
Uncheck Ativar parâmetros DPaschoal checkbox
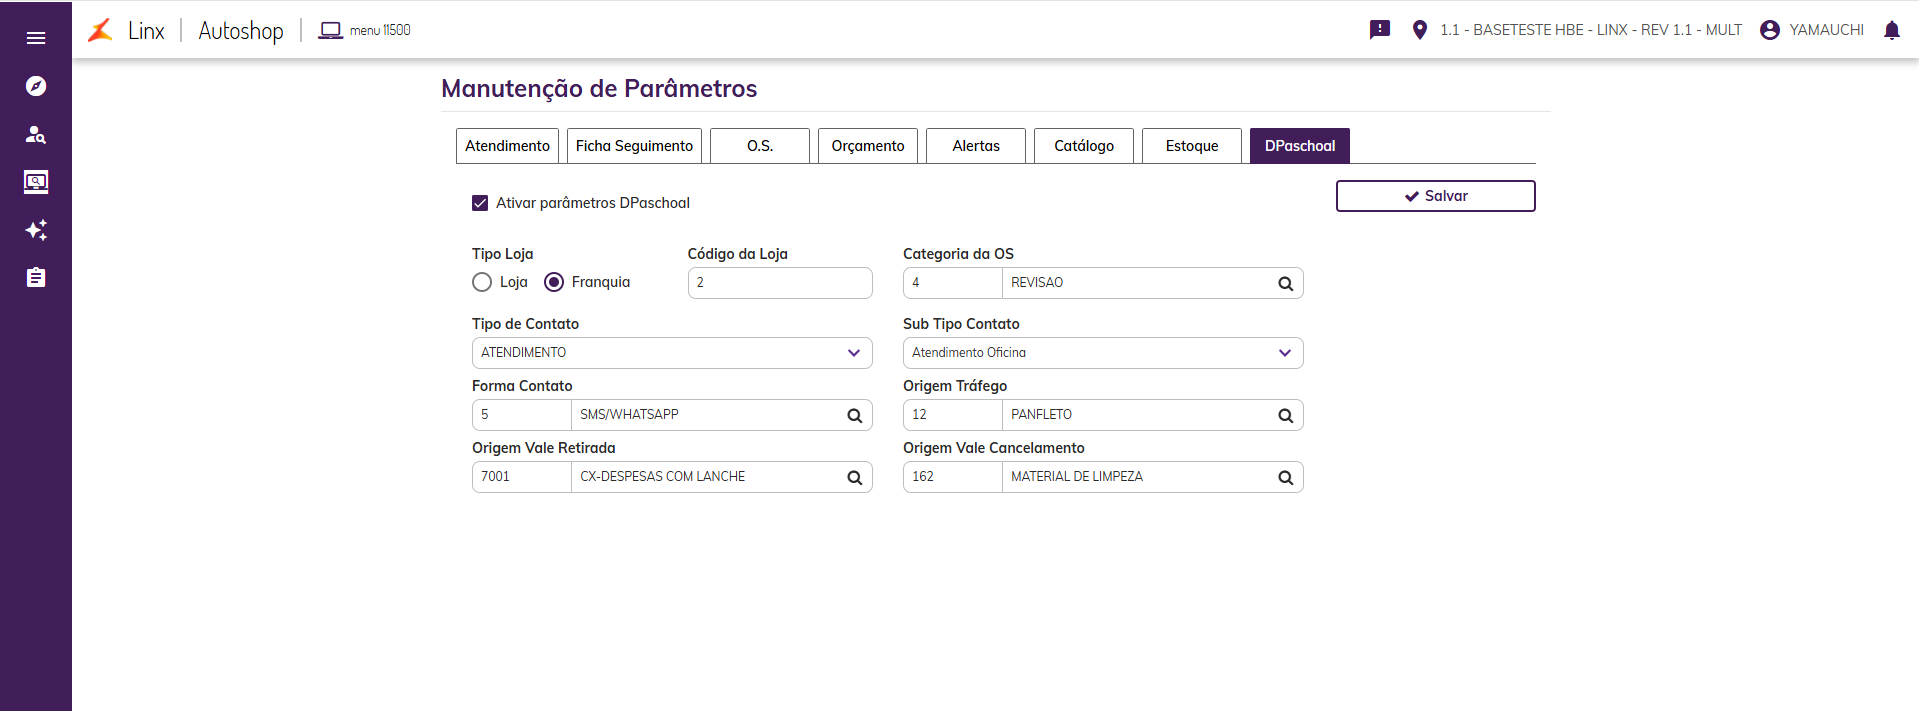click(x=480, y=203)
